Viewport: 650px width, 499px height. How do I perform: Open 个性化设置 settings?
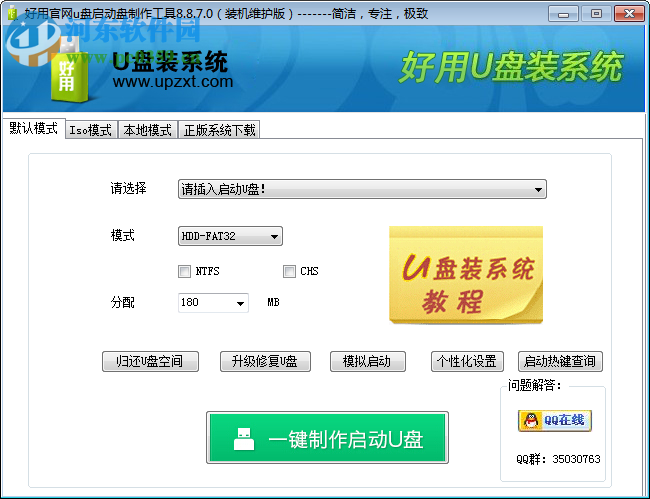click(x=467, y=361)
